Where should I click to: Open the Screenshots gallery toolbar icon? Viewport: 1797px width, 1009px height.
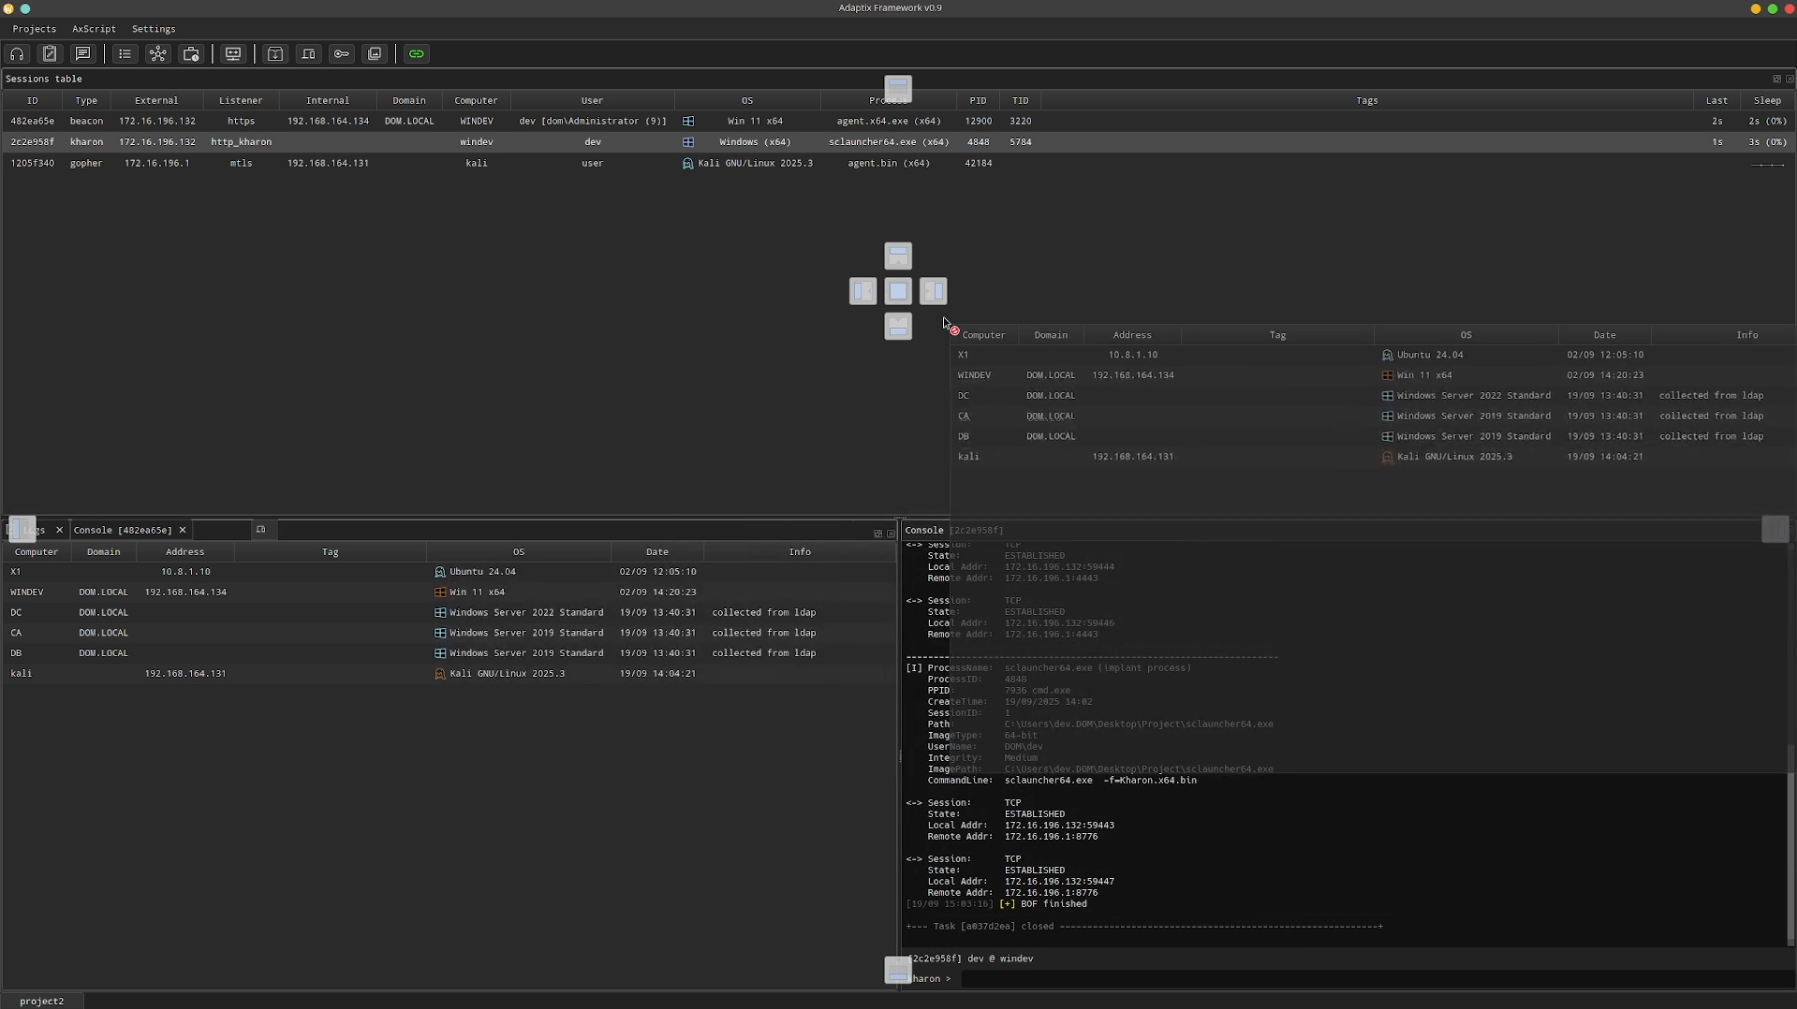click(x=374, y=54)
